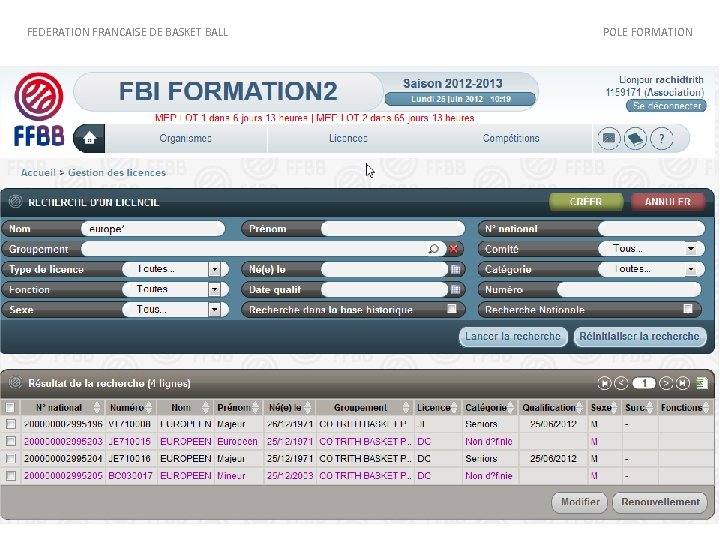Focus the Numéro input field
This screenshot has width=720, height=540.
pos(629,289)
